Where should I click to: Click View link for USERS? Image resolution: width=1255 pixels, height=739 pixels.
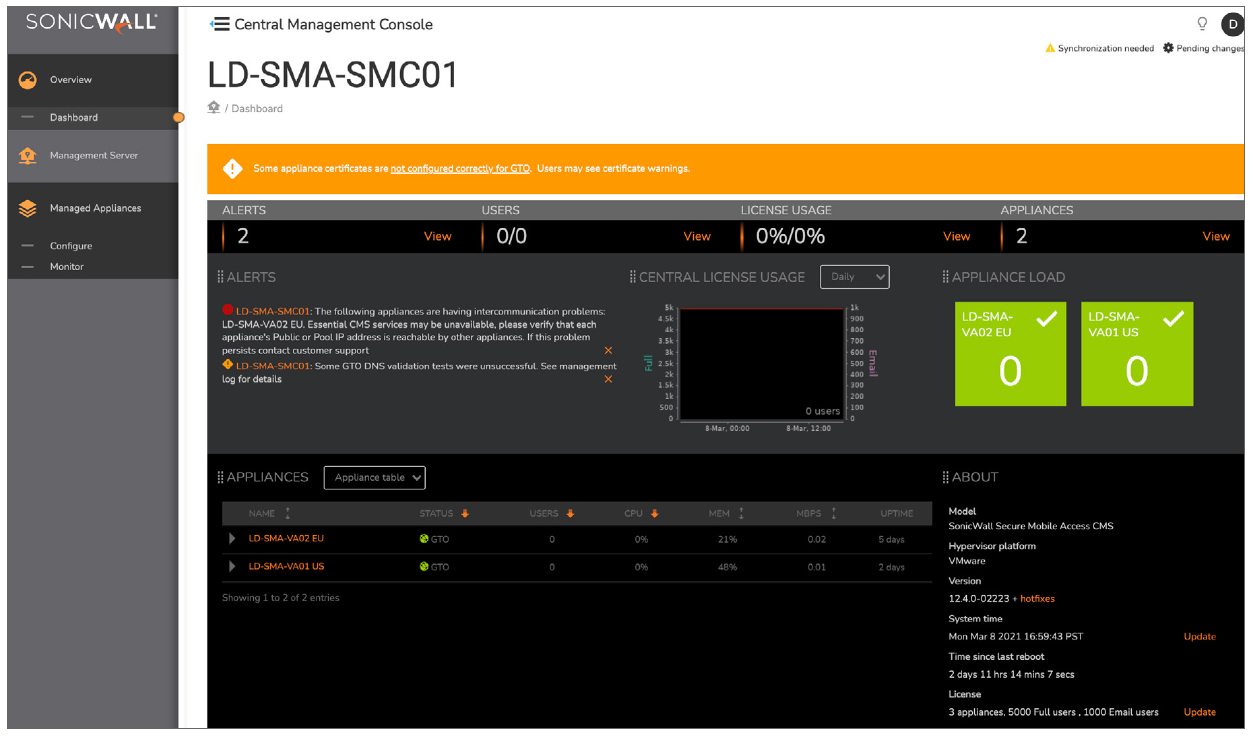coord(697,237)
